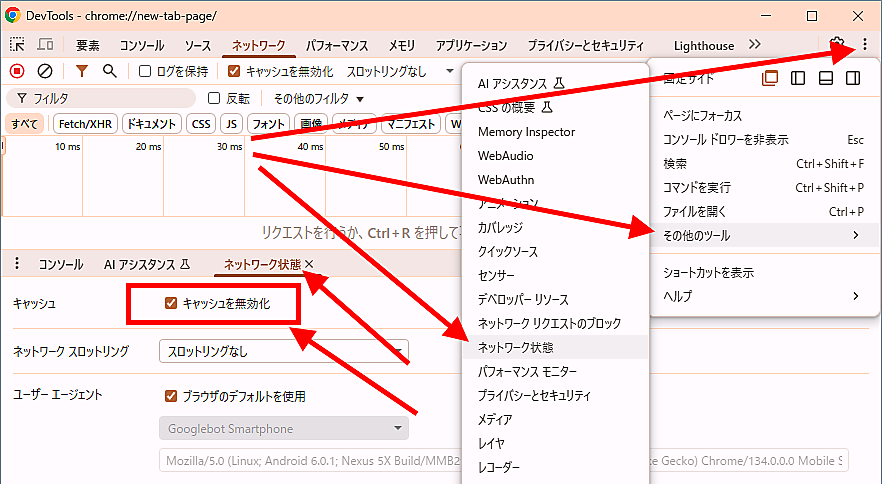Select the inspect element picker icon
The width and height of the screenshot is (882, 484).
(17, 45)
